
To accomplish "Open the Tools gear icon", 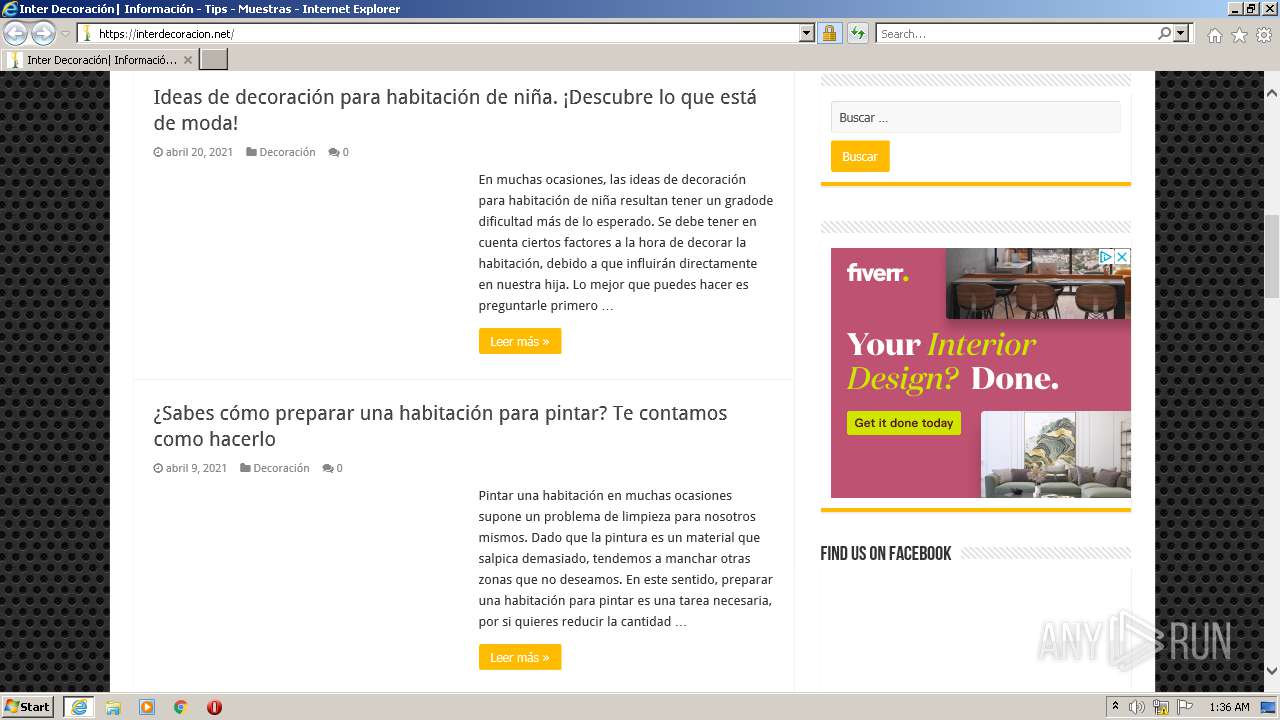I will coord(1264,35).
